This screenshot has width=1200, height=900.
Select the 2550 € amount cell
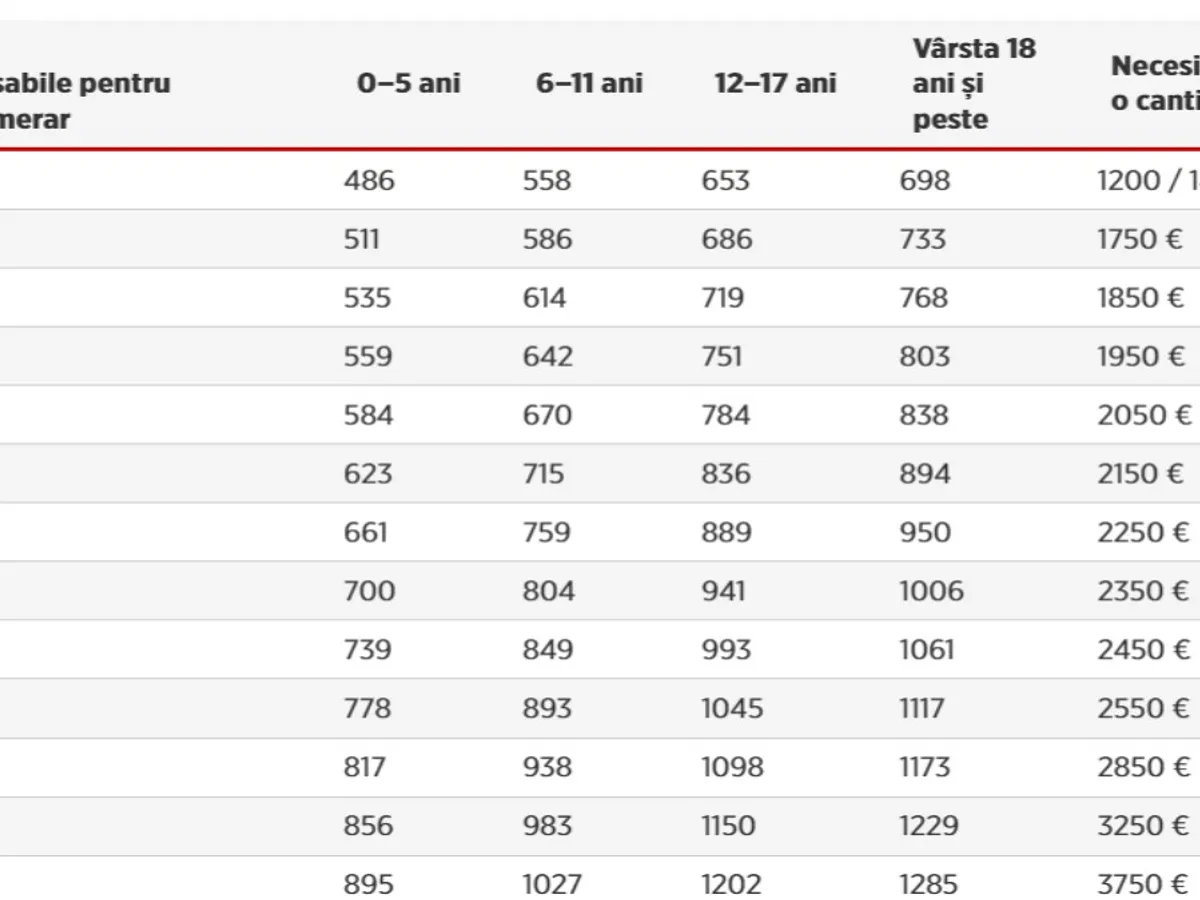(x=1143, y=708)
